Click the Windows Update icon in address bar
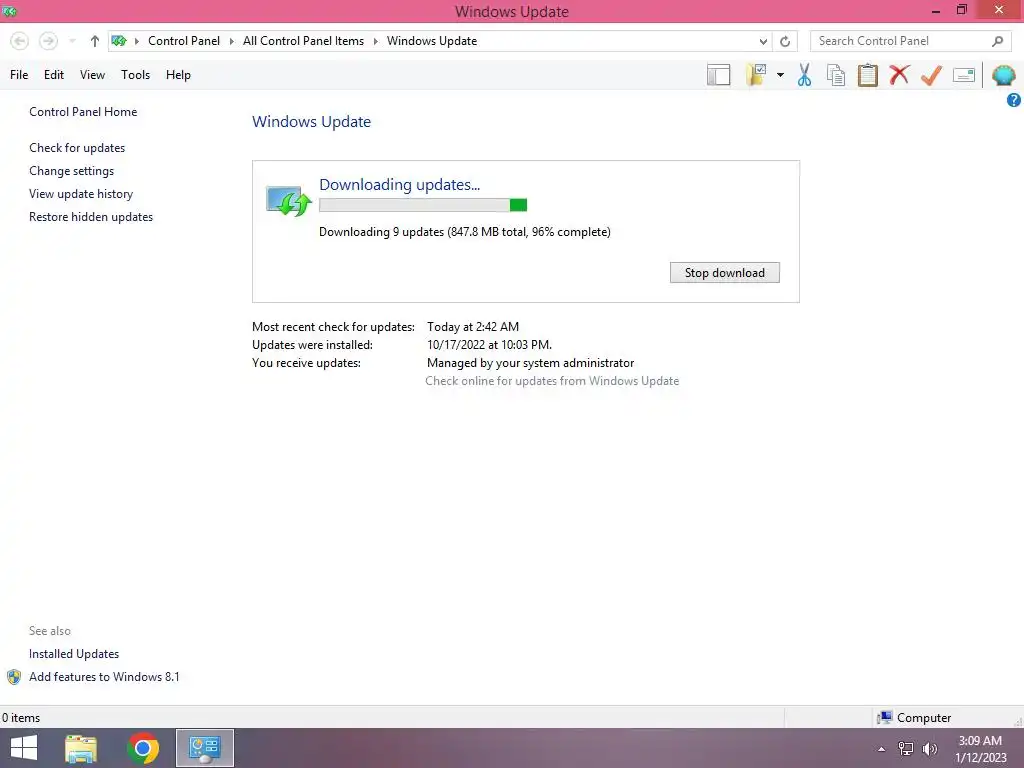Viewport: 1024px width, 768px height. pyautogui.click(x=119, y=41)
